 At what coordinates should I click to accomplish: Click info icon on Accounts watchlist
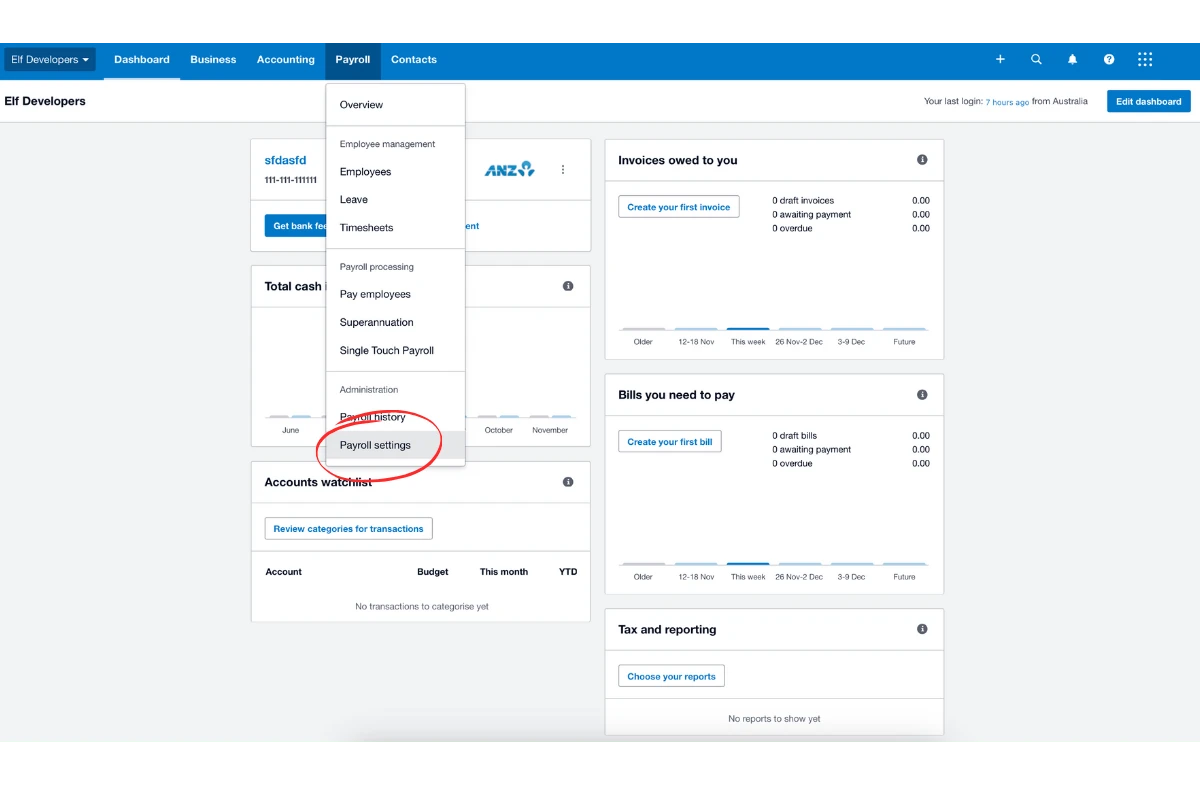pos(568,482)
